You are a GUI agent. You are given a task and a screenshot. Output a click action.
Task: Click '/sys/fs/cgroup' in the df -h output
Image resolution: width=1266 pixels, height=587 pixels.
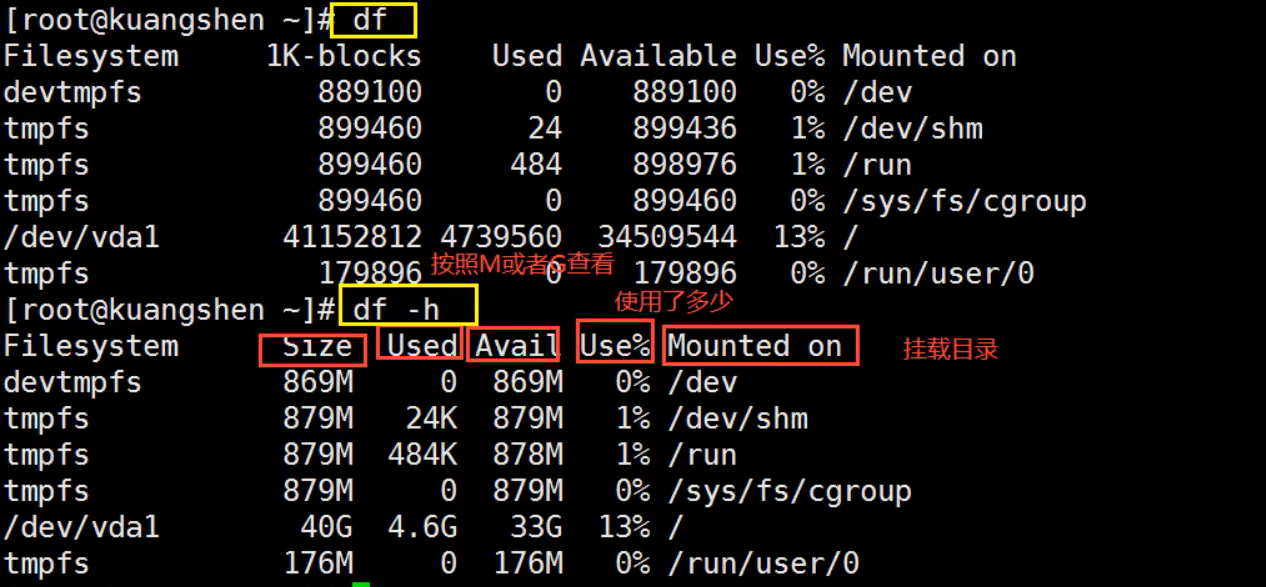(789, 491)
